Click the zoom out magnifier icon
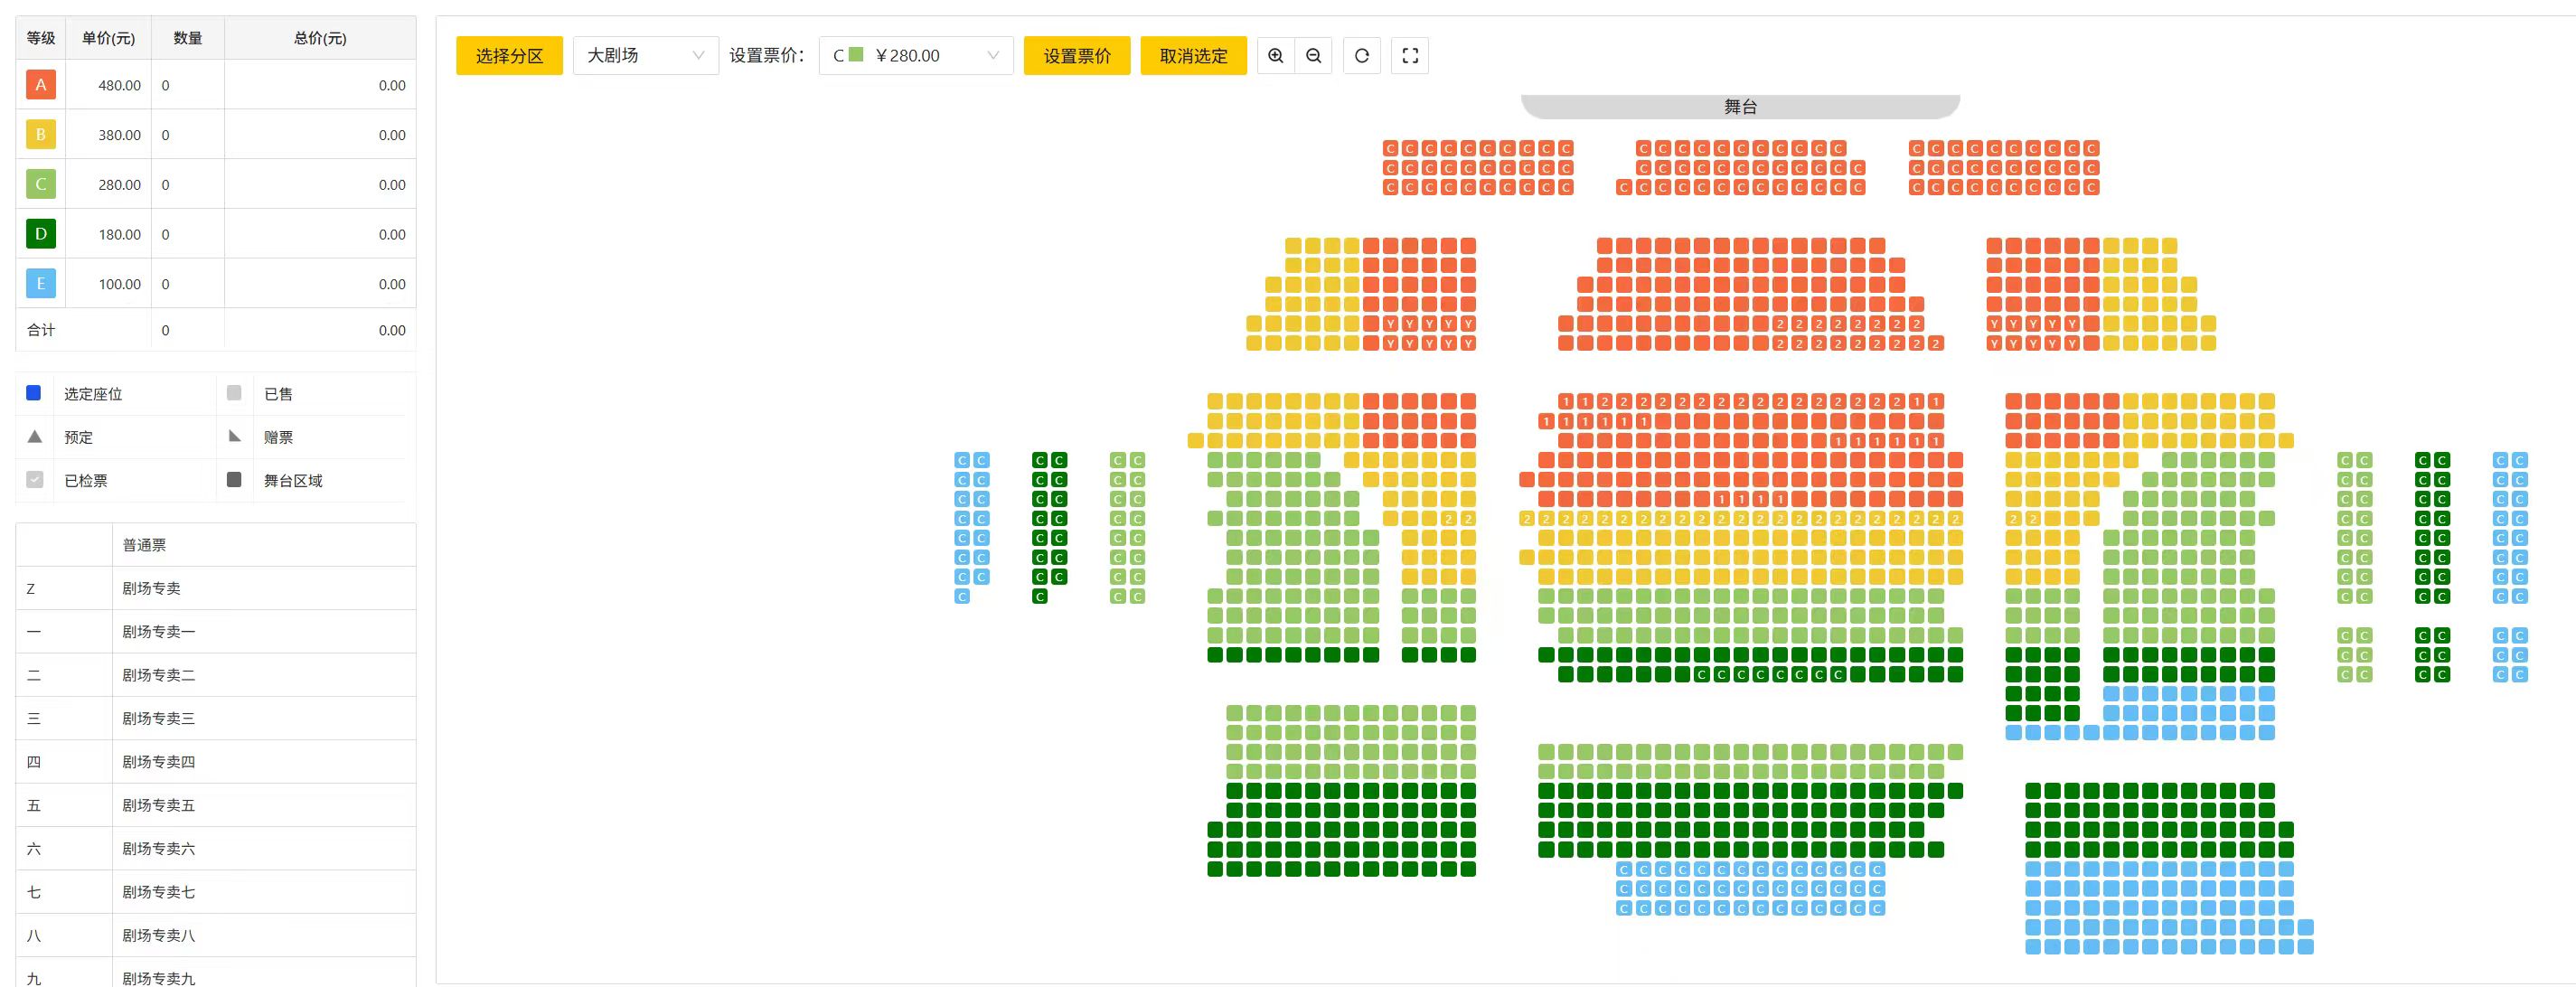Screen dimensions: 2576x987 click(x=1313, y=56)
